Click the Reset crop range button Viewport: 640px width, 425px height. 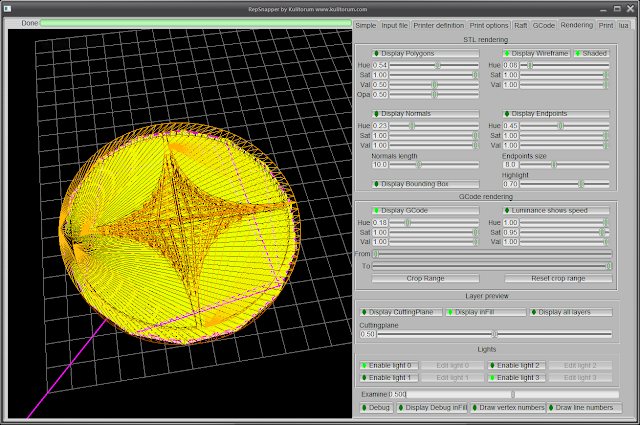coord(558,278)
